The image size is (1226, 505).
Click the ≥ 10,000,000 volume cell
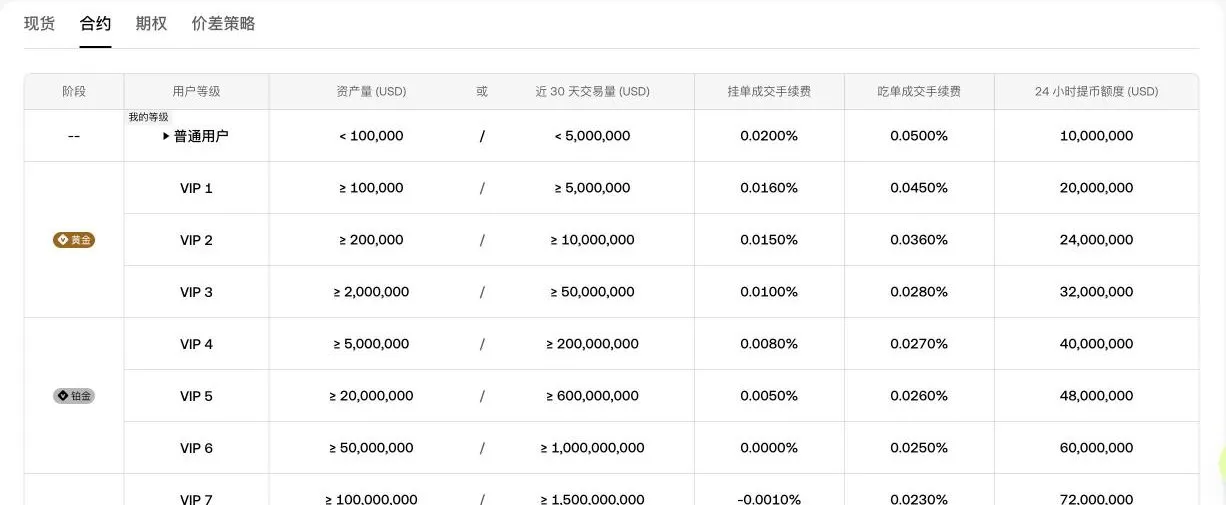tap(592, 240)
